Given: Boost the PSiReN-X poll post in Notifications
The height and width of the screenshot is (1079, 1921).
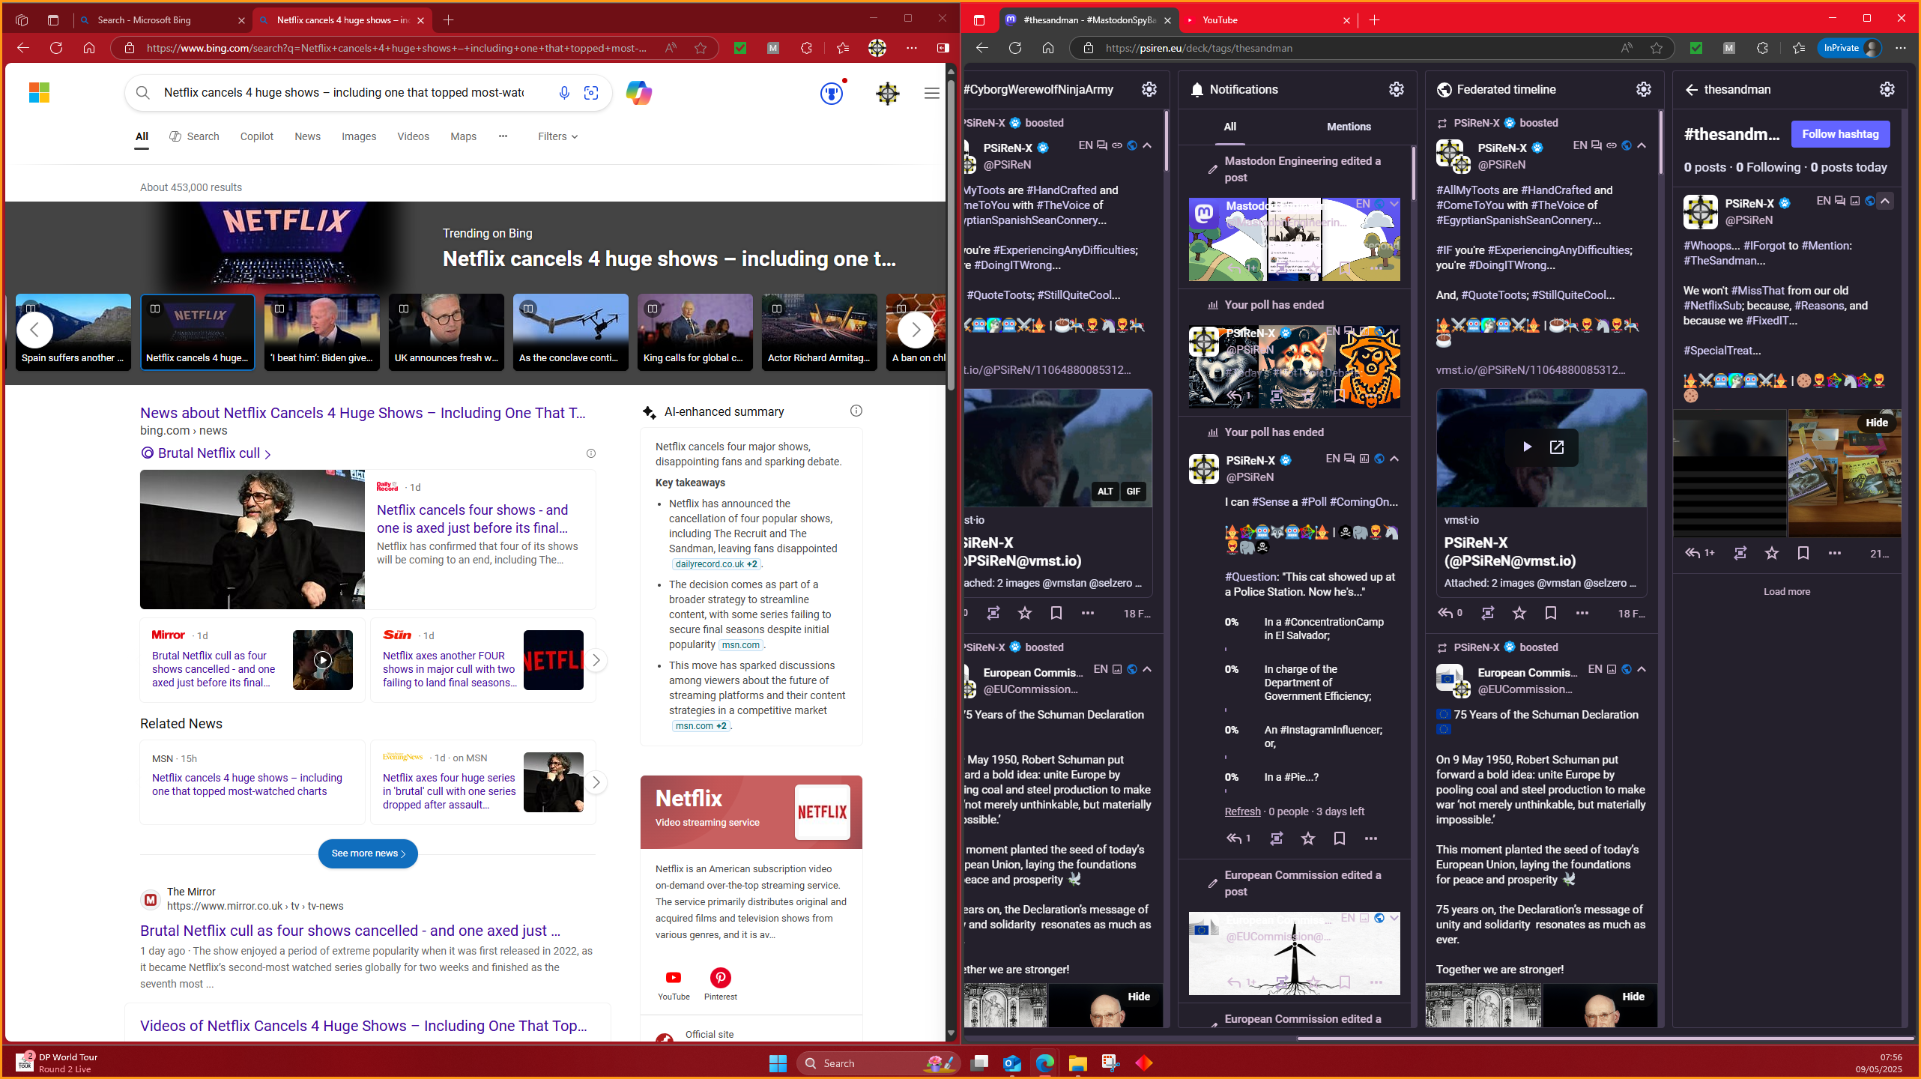Looking at the screenshot, I should click(x=1276, y=839).
